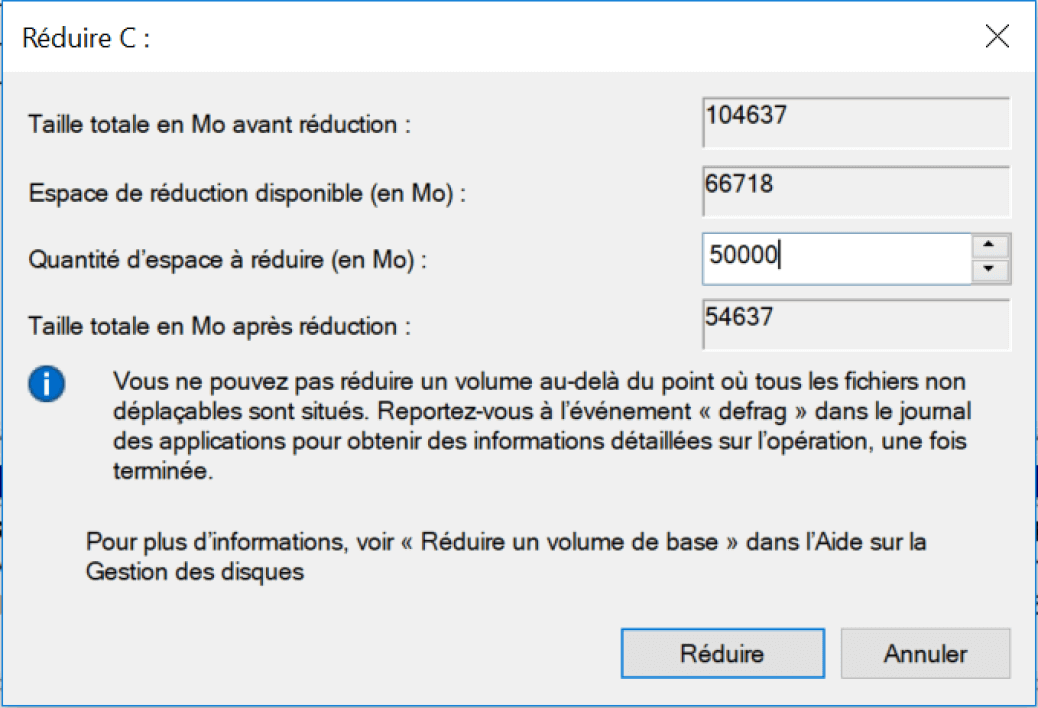1038x708 pixels.
Task: Increase shrink amount with the up arrow
Action: [990, 246]
